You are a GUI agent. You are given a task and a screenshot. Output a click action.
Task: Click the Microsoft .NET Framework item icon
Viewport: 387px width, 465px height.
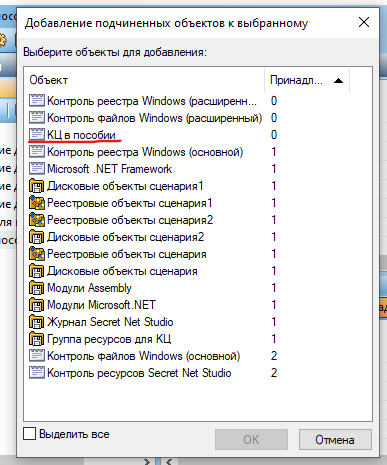coord(37,169)
